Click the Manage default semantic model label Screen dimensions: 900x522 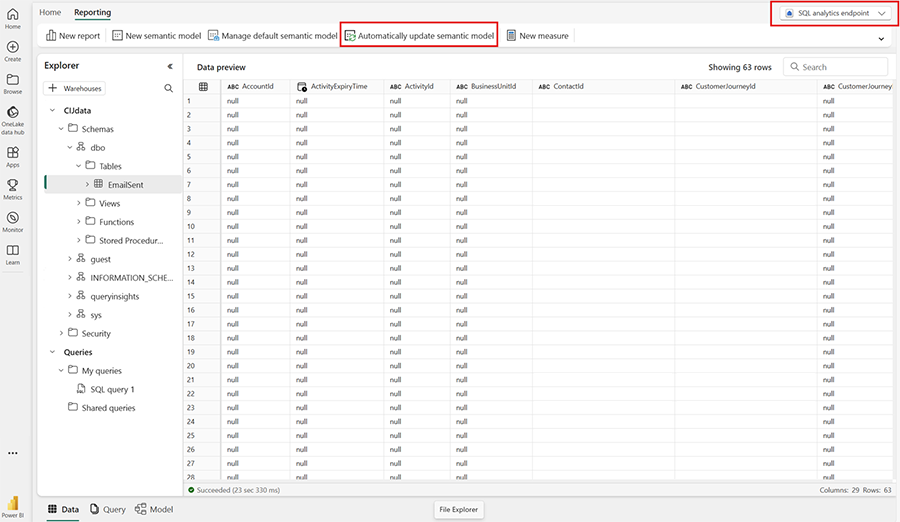tap(280, 36)
